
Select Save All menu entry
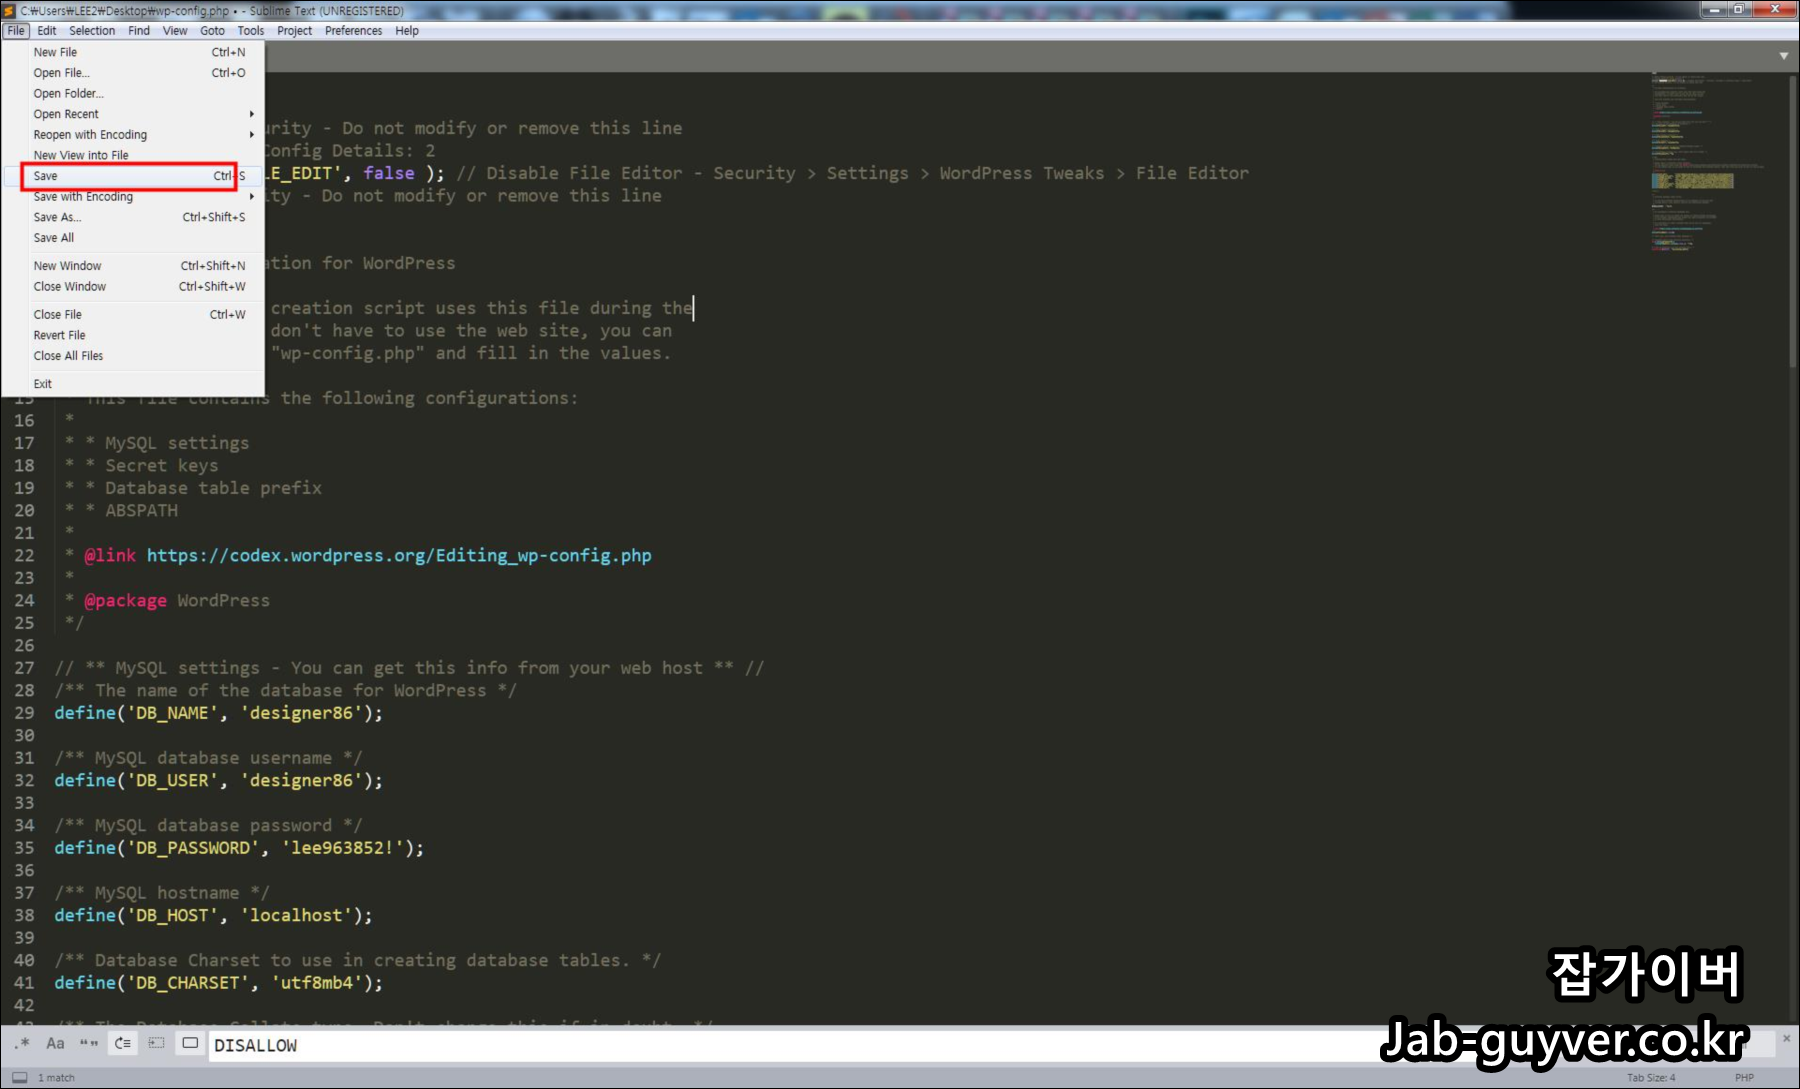tap(133, 238)
